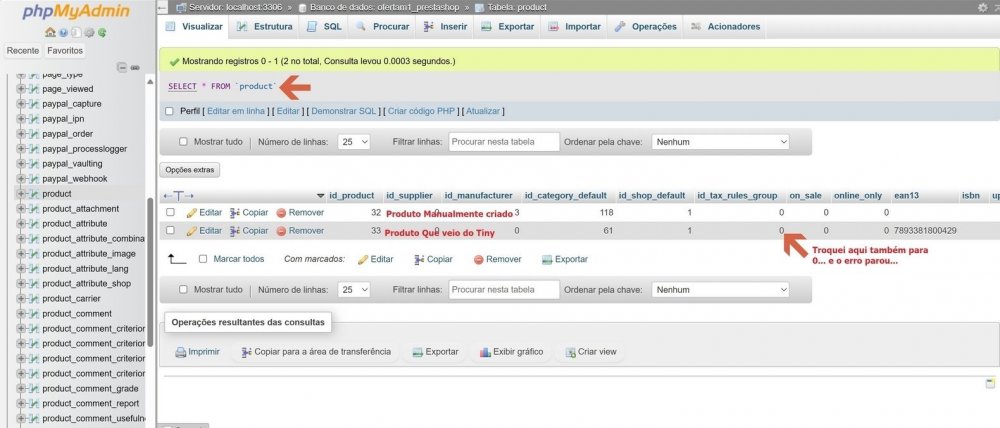Open the phpMyAdmin home icon
The height and width of the screenshot is (428, 1000).
tap(50, 32)
